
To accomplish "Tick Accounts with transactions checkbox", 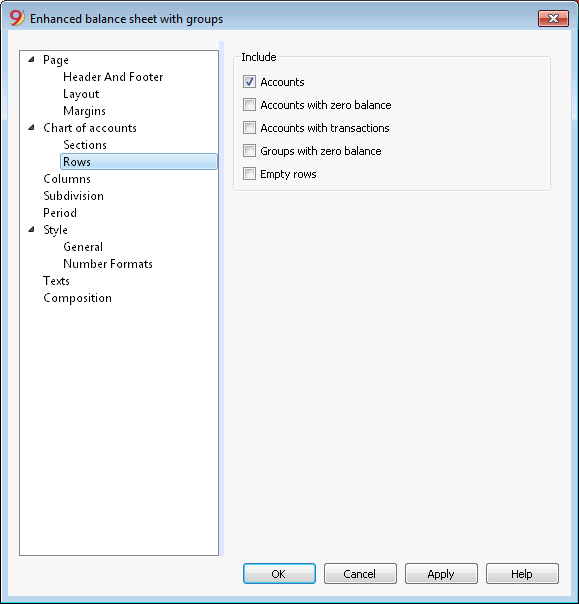I will pyautogui.click(x=249, y=128).
